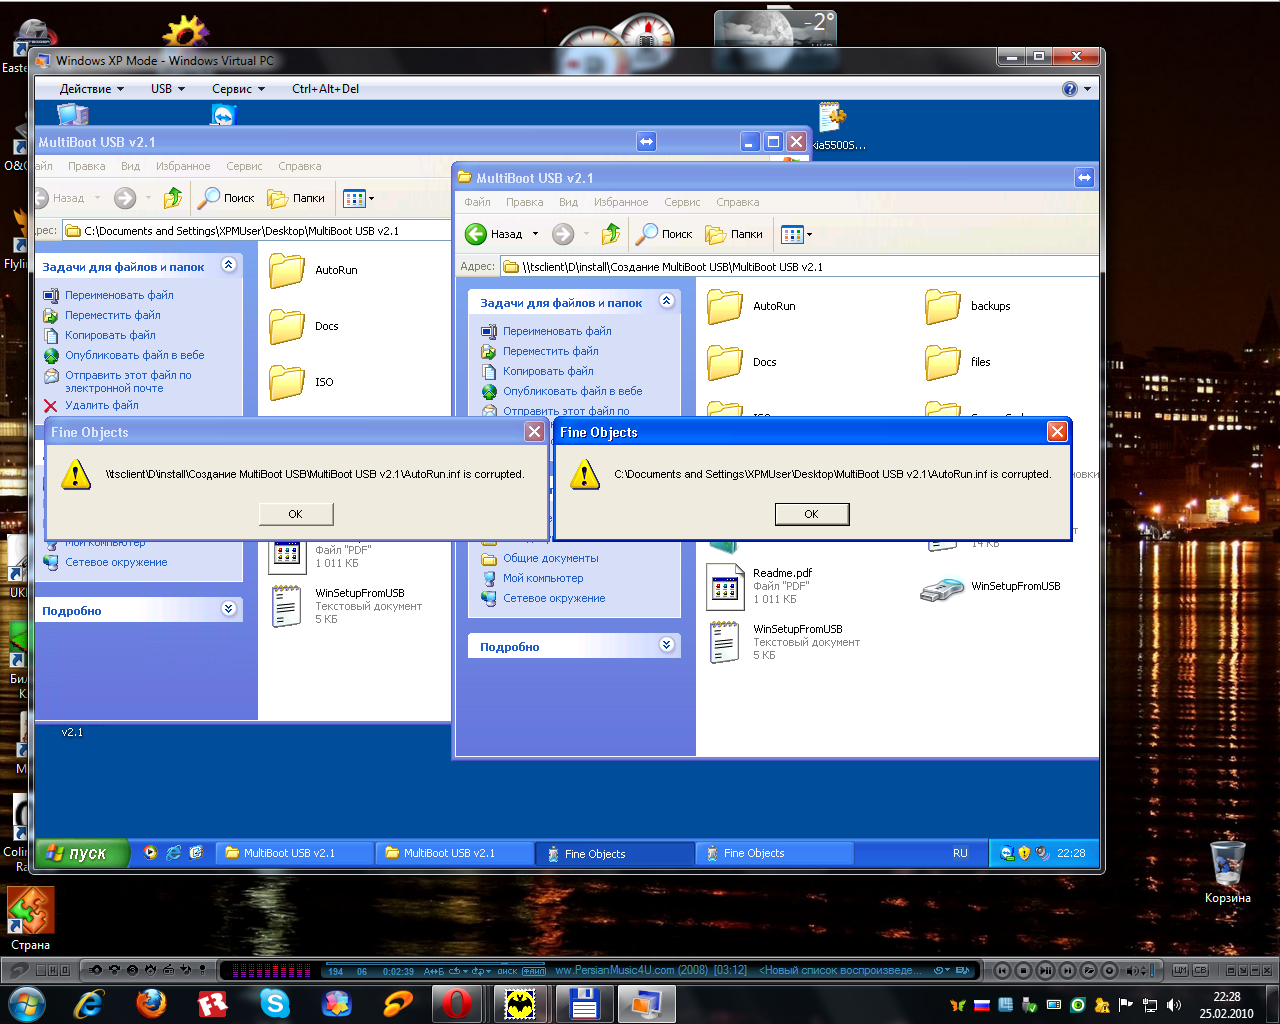
Task: Click the Up folder icon in right Explorer window
Action: pyautogui.click(x=610, y=234)
